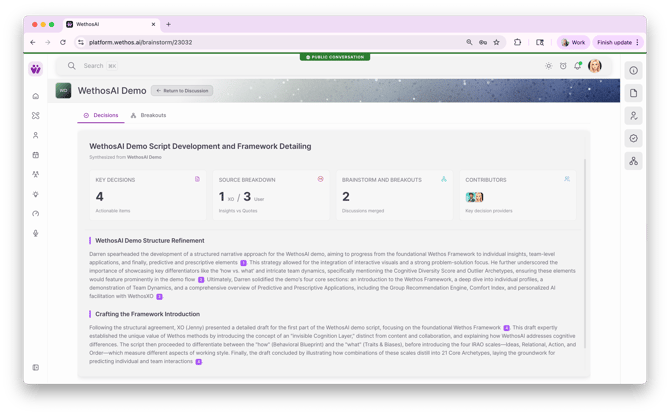Open the info icon in right panel
The width and height of the screenshot is (670, 415).
(633, 71)
